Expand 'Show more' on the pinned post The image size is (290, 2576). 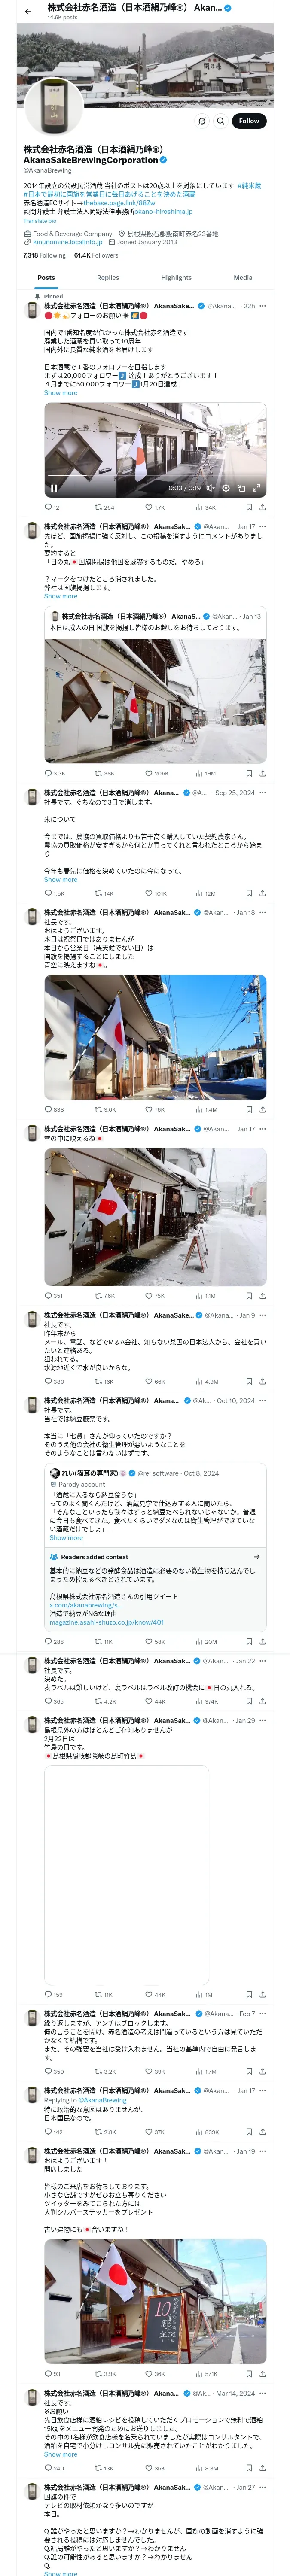tap(60, 393)
